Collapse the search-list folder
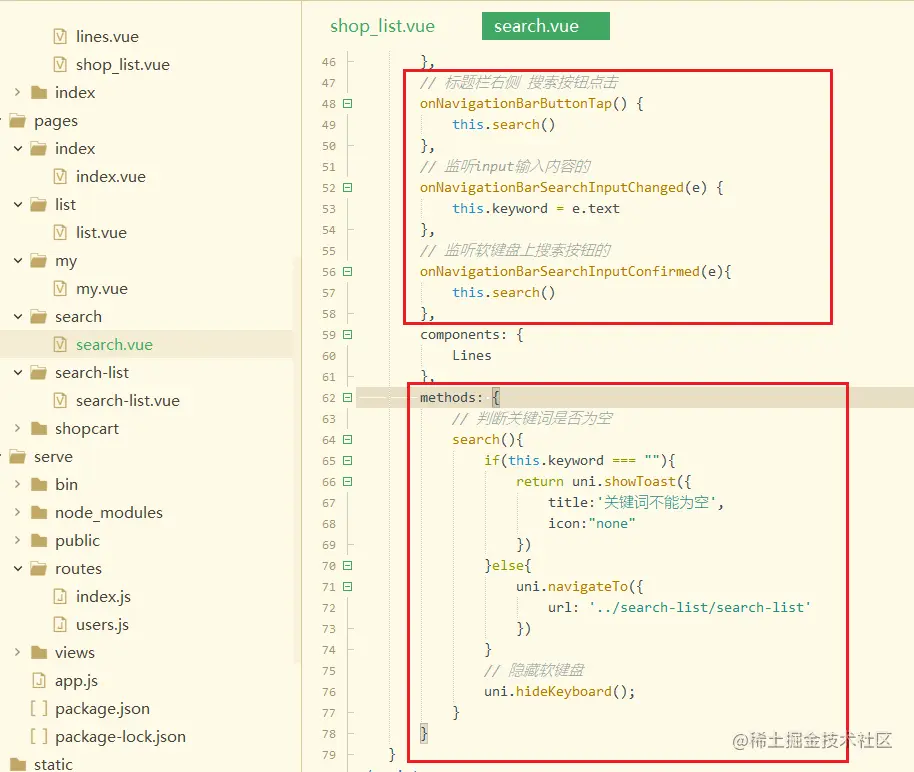 pos(17,373)
